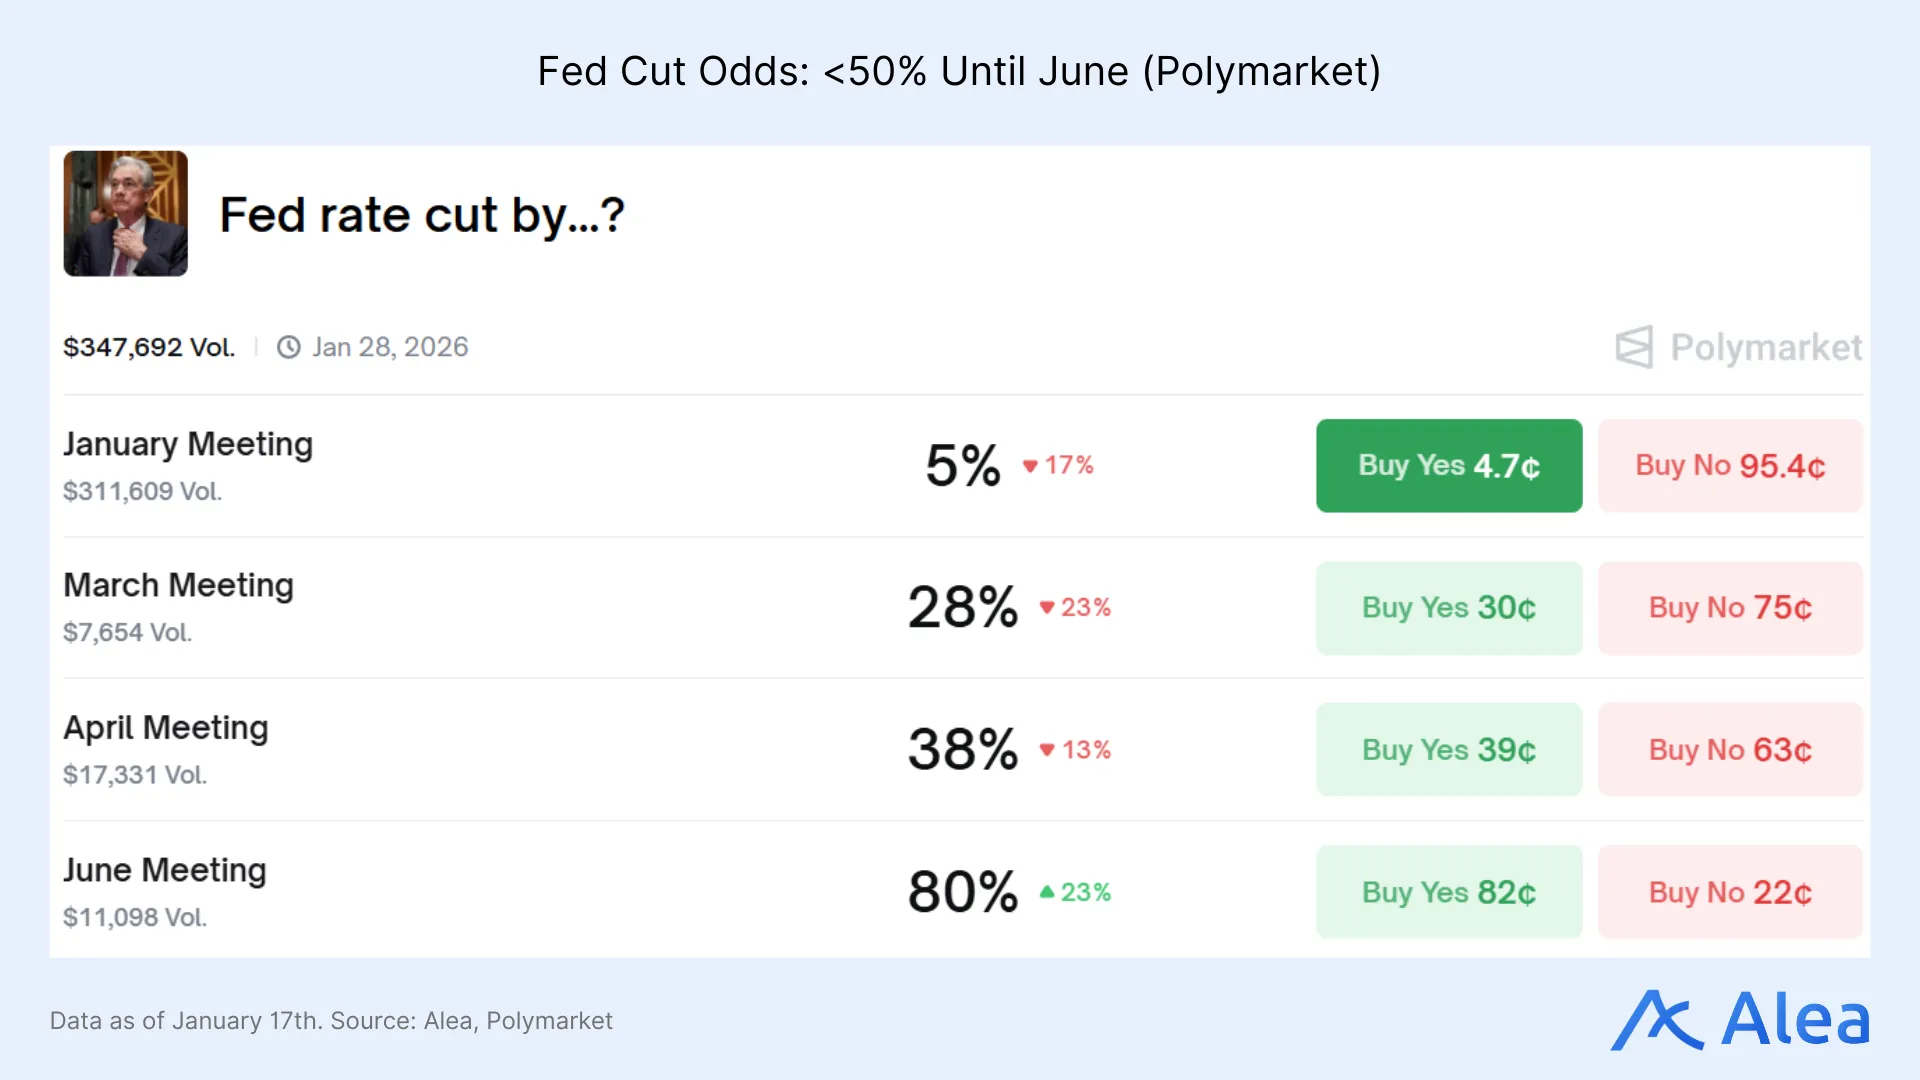Screen dimensions: 1920x1080
Task: Select the clock icon beside Jan 28, 2026
Action: pos(287,347)
